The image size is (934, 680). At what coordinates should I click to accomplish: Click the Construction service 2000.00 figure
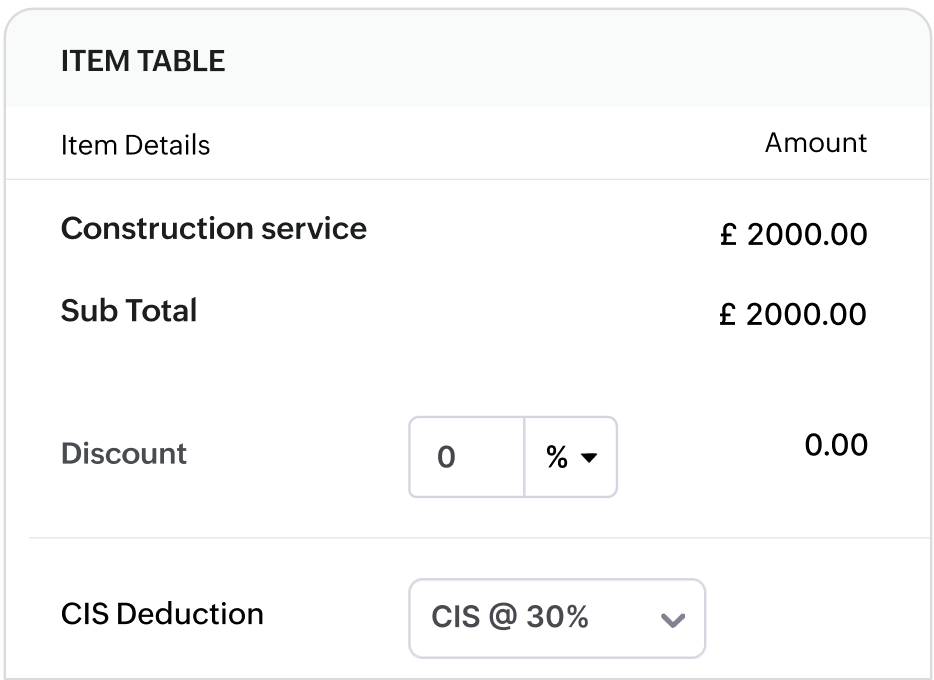click(x=807, y=235)
